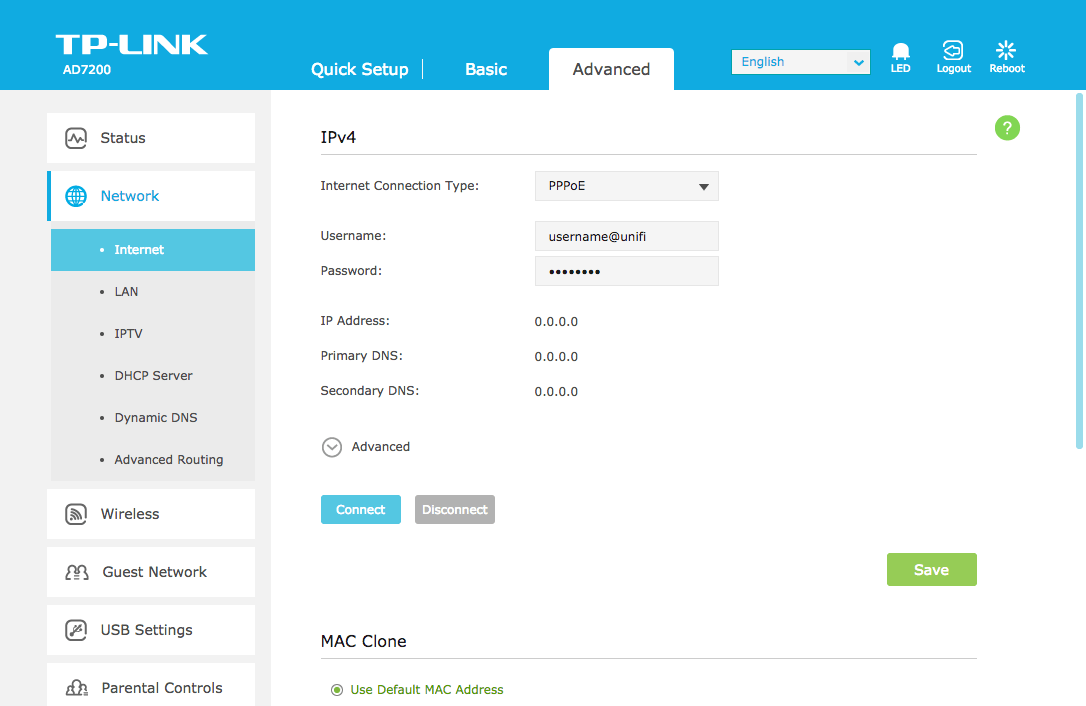1086x706 pixels.
Task: Open the green help question mark
Action: tap(1007, 127)
